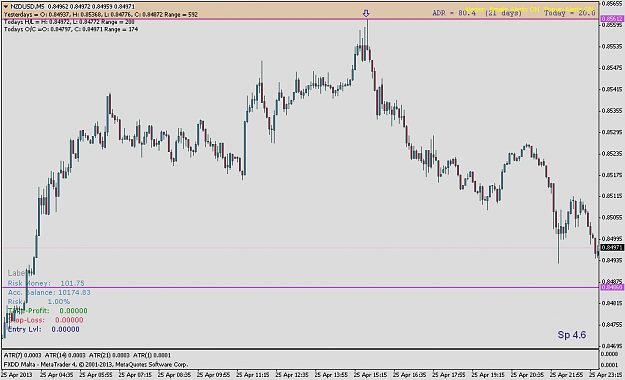Click the 25 Apr 2013 time axis label

pos(16,375)
